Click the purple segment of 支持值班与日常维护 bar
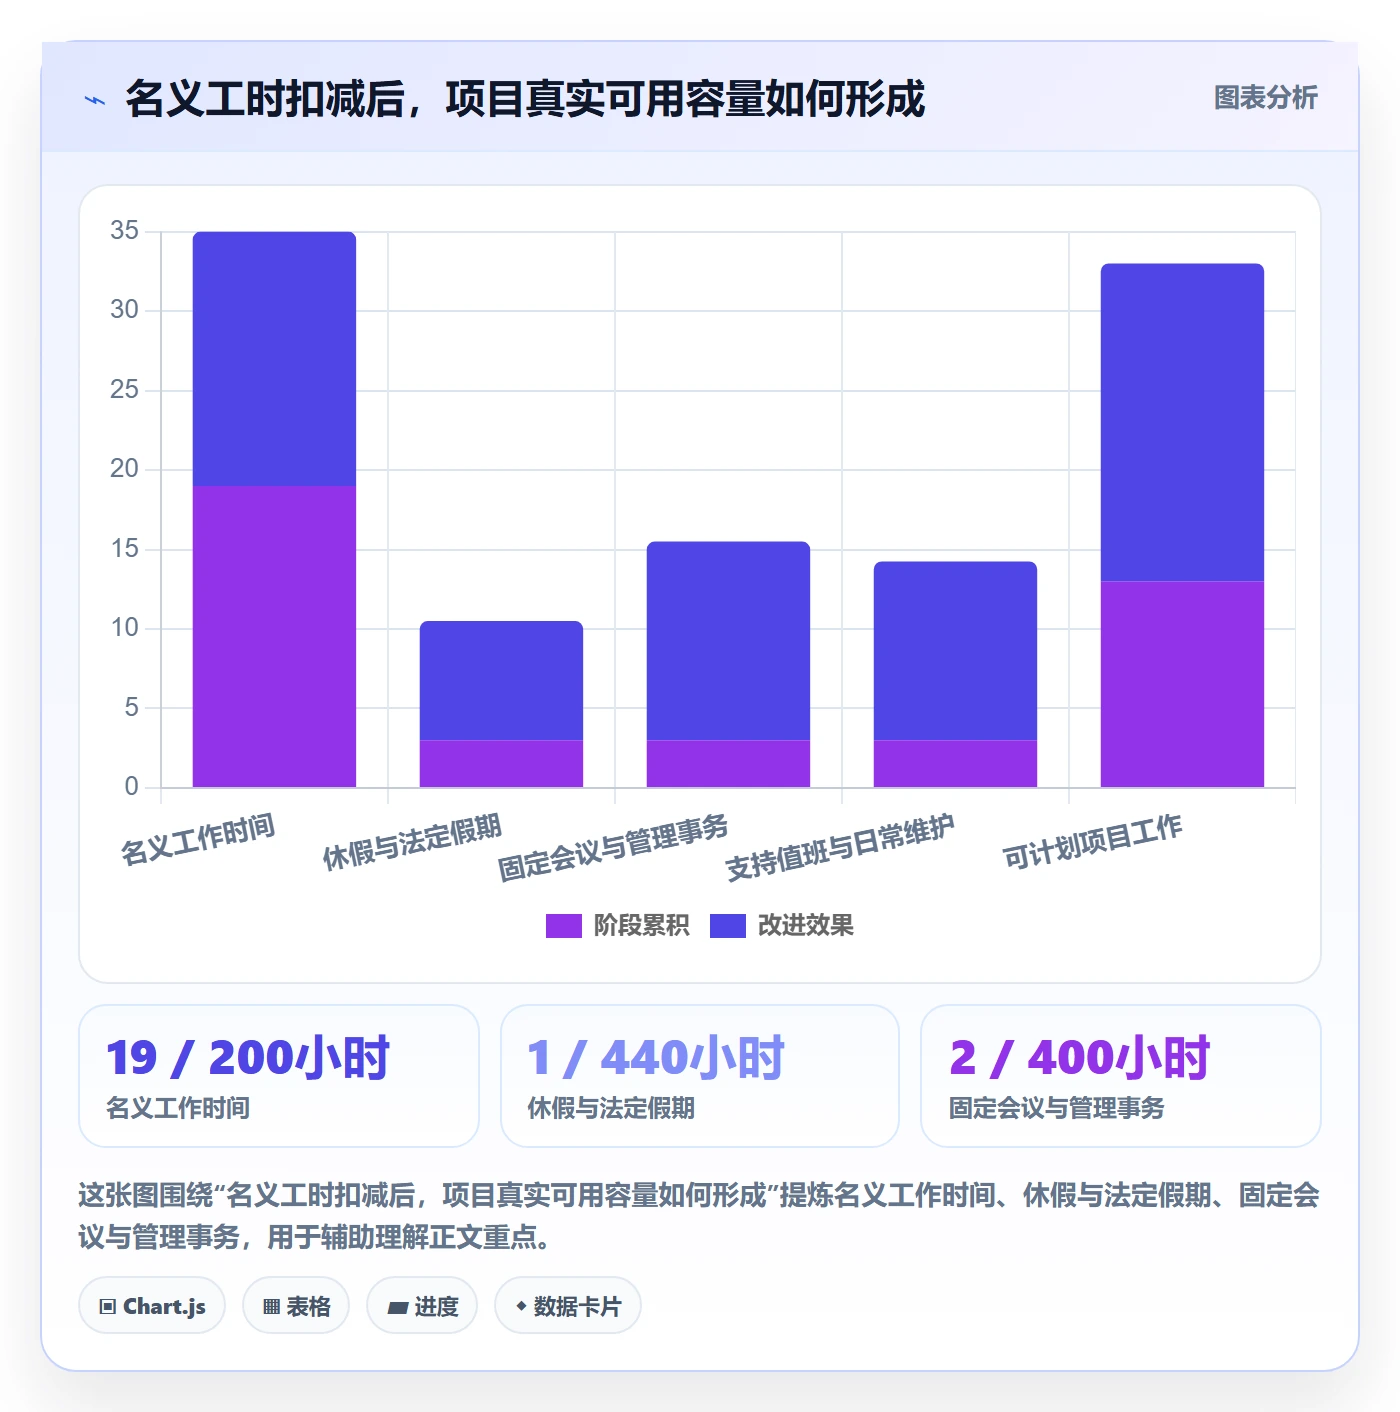Screen dimensions: 1400x1412 tap(955, 763)
